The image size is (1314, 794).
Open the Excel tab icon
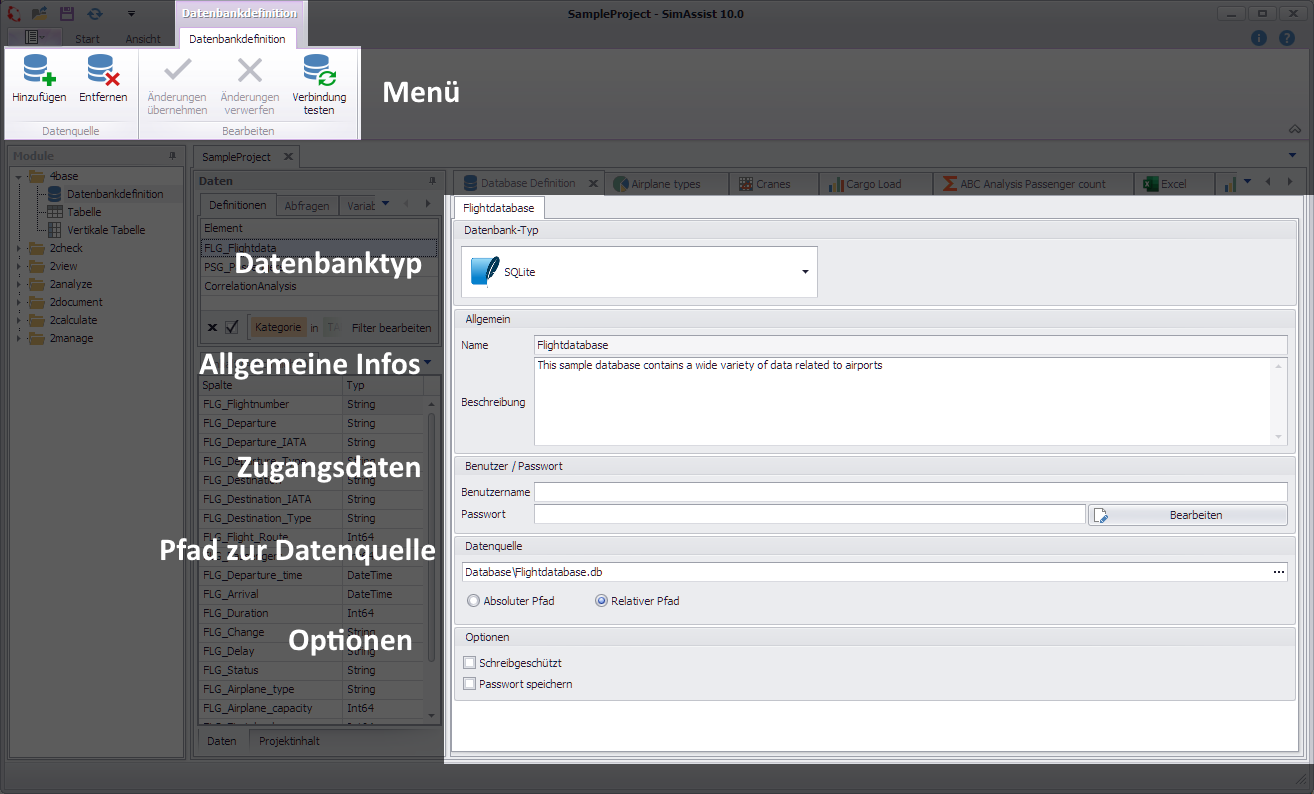(x=1151, y=184)
